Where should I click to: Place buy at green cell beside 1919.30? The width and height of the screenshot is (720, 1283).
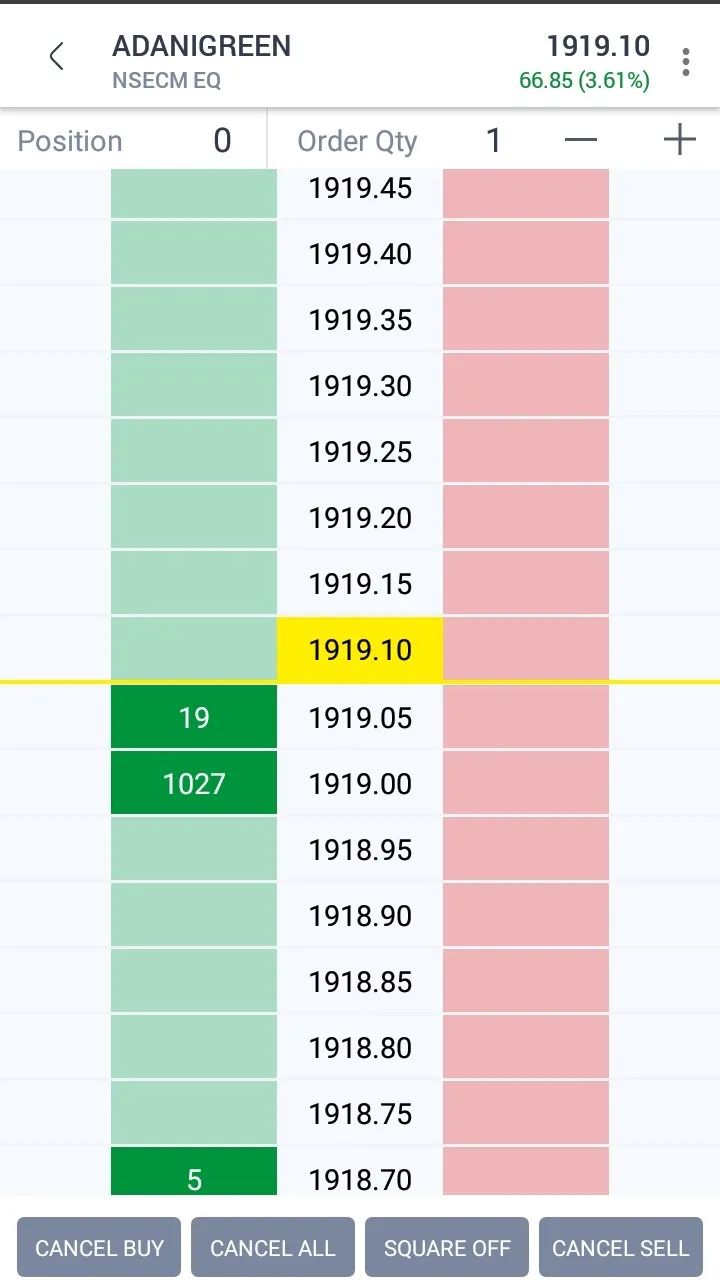coord(194,385)
